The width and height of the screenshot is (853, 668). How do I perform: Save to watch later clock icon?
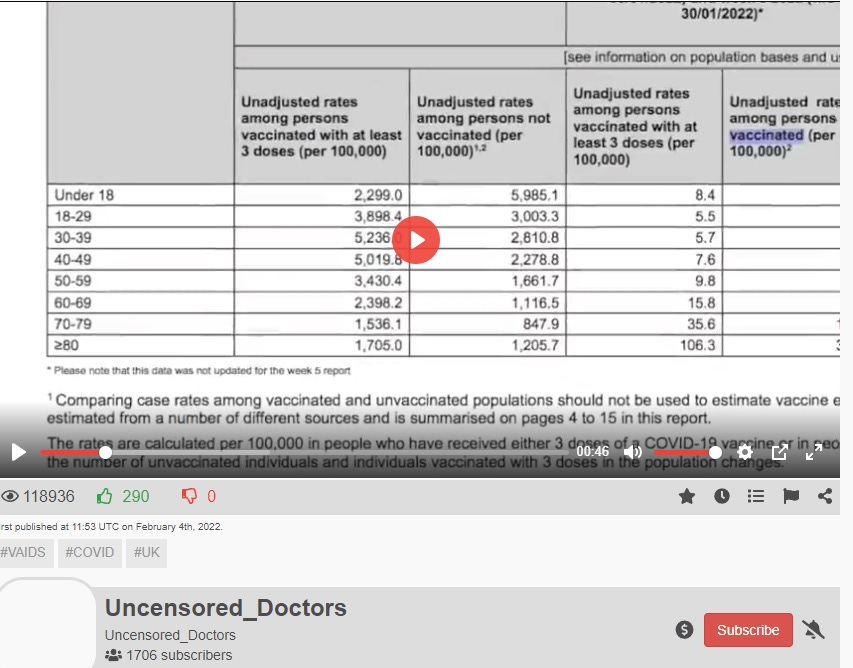(x=722, y=496)
